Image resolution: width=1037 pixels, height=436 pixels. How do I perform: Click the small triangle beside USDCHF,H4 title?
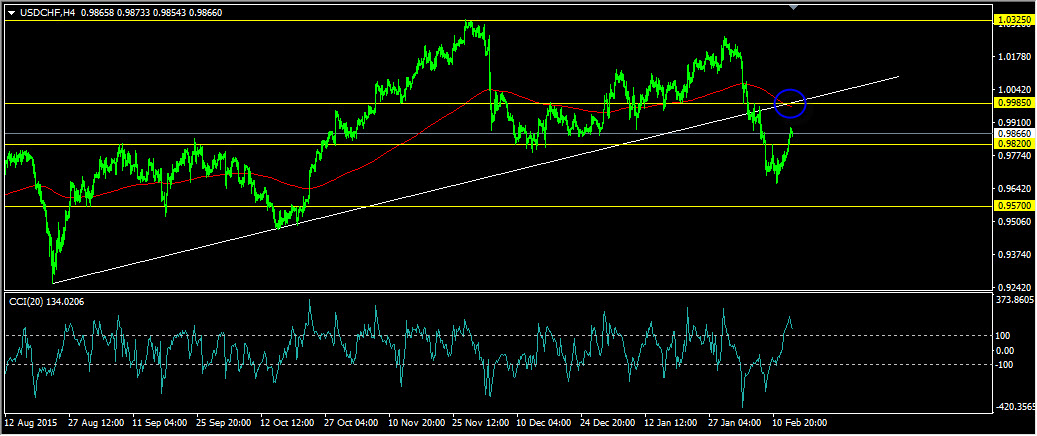pos(11,11)
